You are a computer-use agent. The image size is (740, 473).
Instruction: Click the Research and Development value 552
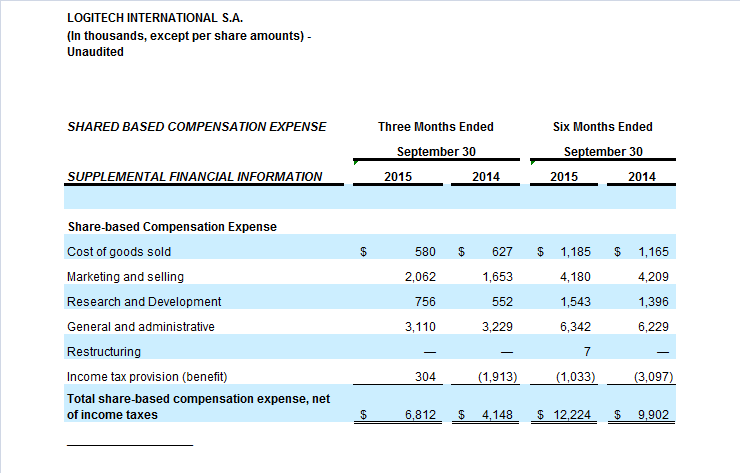(x=502, y=302)
